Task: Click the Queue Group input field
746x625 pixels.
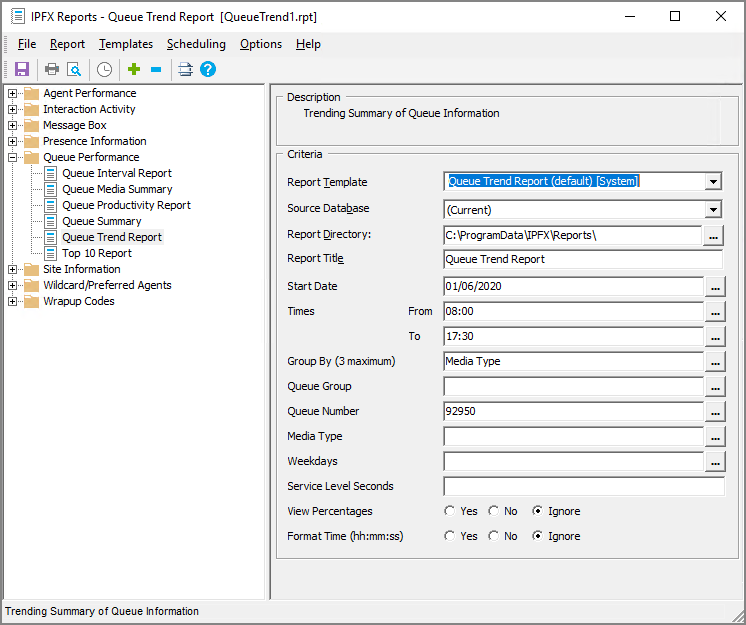Action: [x=573, y=386]
